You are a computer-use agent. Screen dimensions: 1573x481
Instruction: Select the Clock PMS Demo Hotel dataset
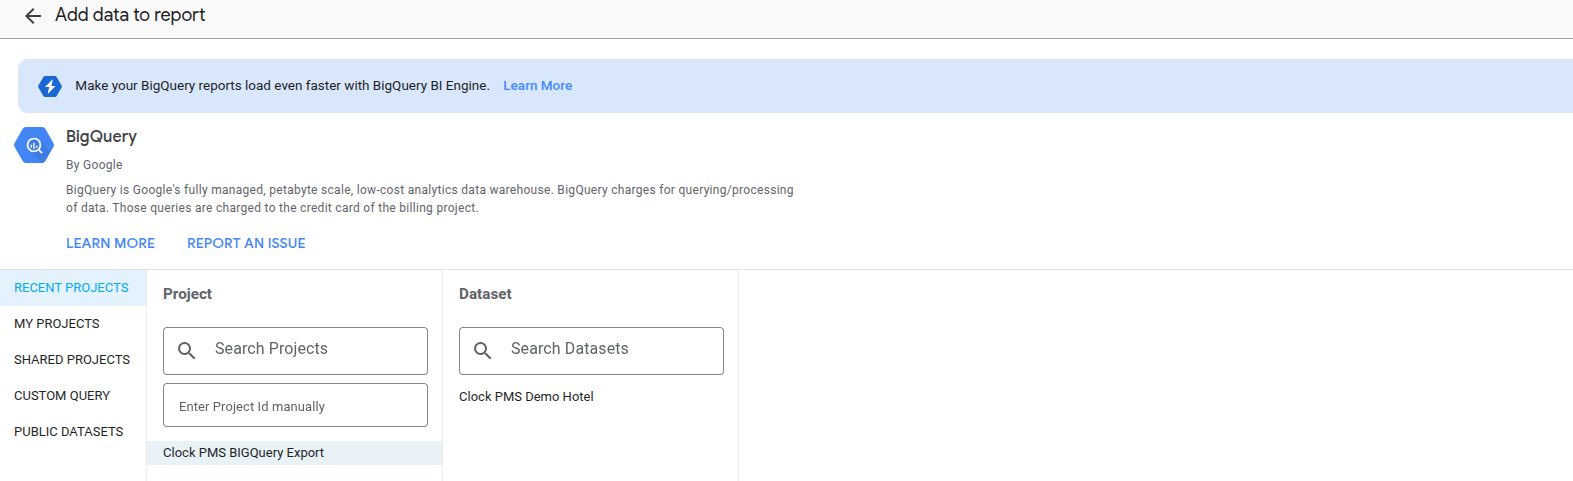(x=526, y=397)
